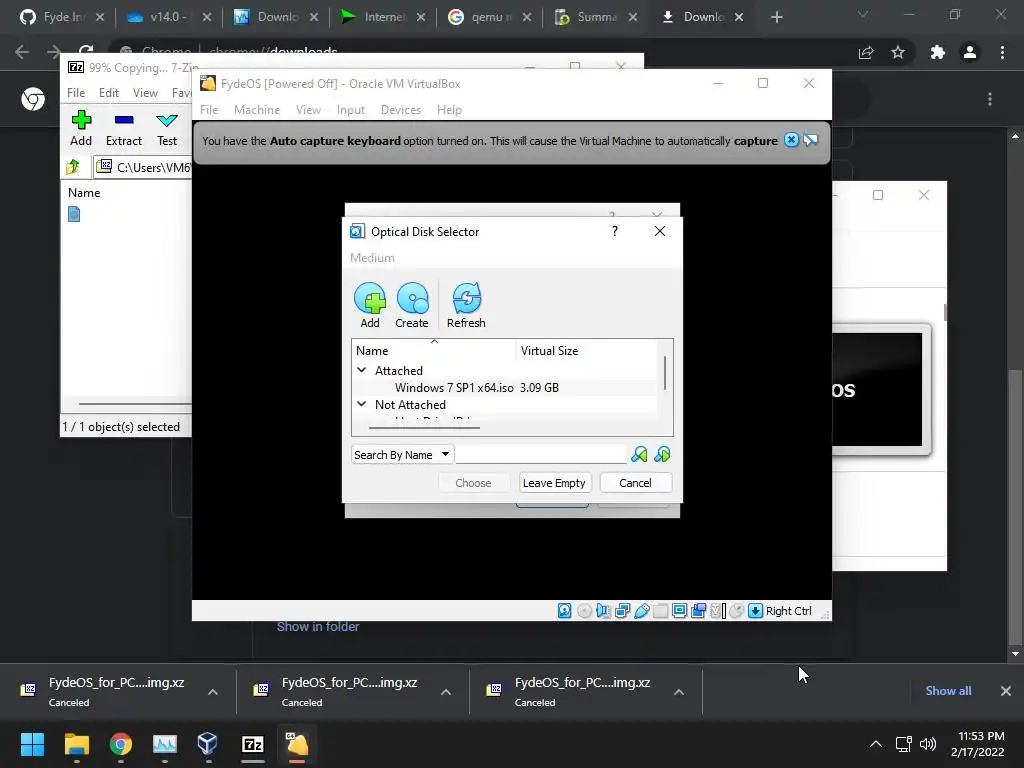Open Chrome tab search chevron
Screen dimensions: 1024x768
[863, 14]
